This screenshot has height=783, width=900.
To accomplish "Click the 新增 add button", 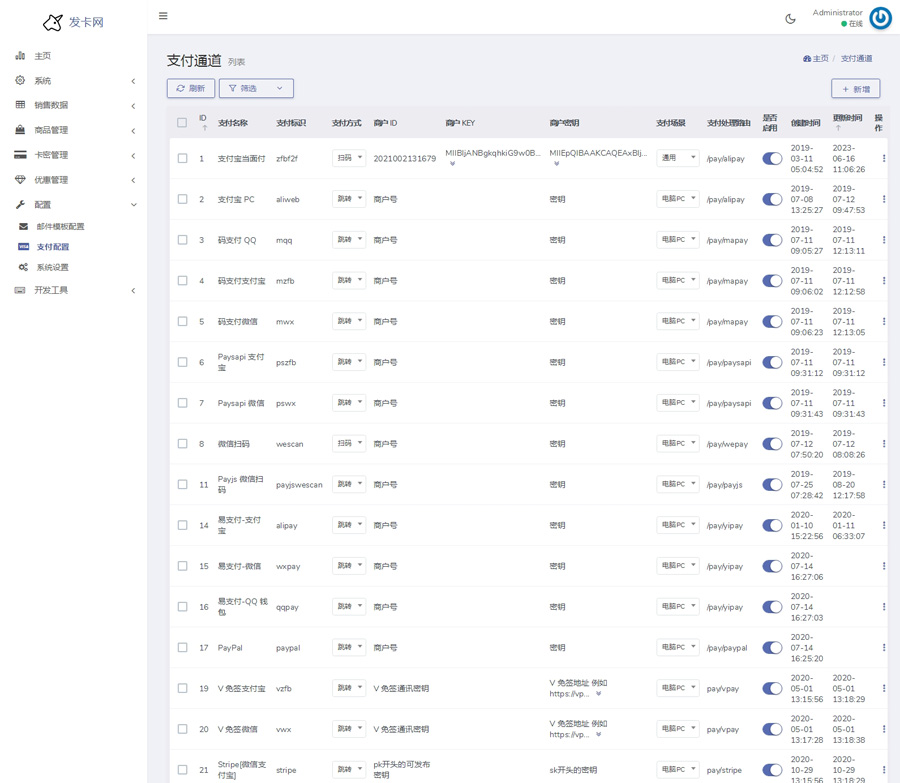I will pyautogui.click(x=855, y=89).
